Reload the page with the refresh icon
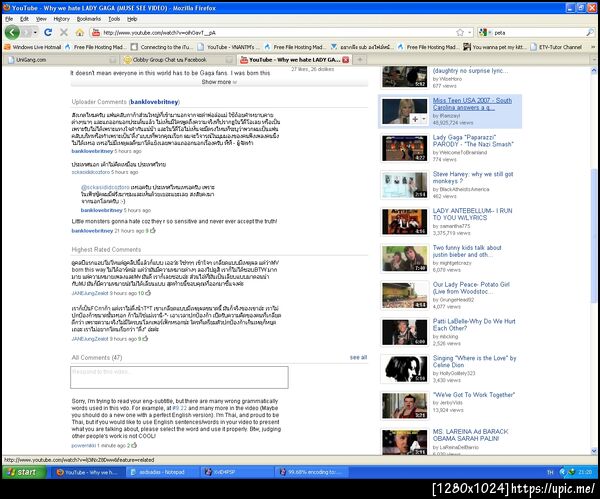The height and width of the screenshot is (499, 600). pos(48,33)
